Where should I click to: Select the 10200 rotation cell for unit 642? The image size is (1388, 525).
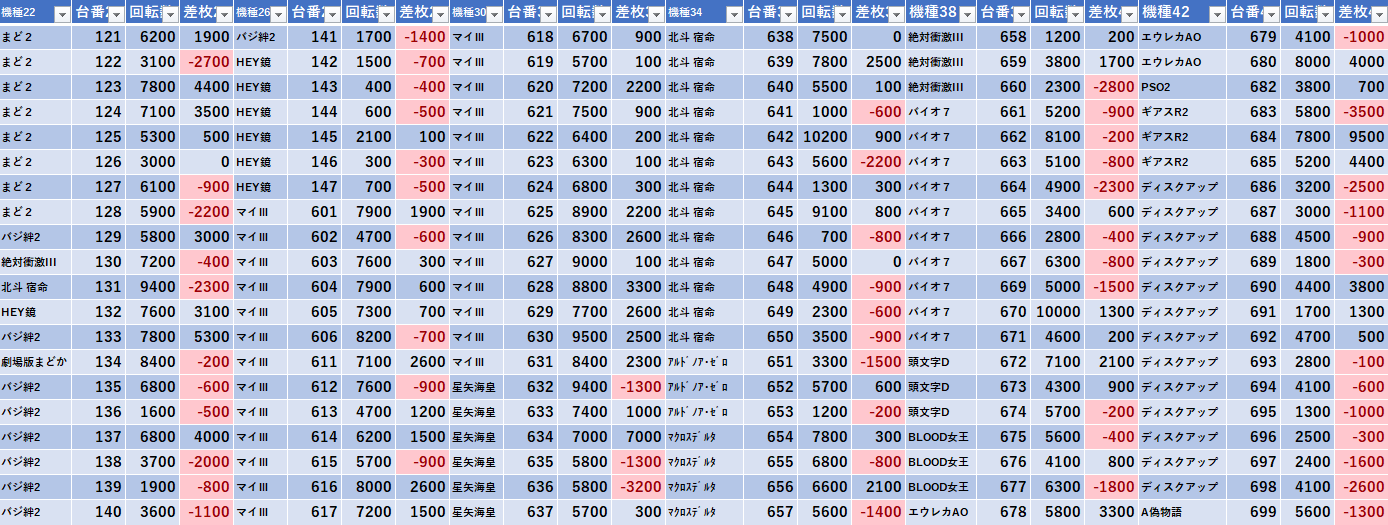(824, 137)
